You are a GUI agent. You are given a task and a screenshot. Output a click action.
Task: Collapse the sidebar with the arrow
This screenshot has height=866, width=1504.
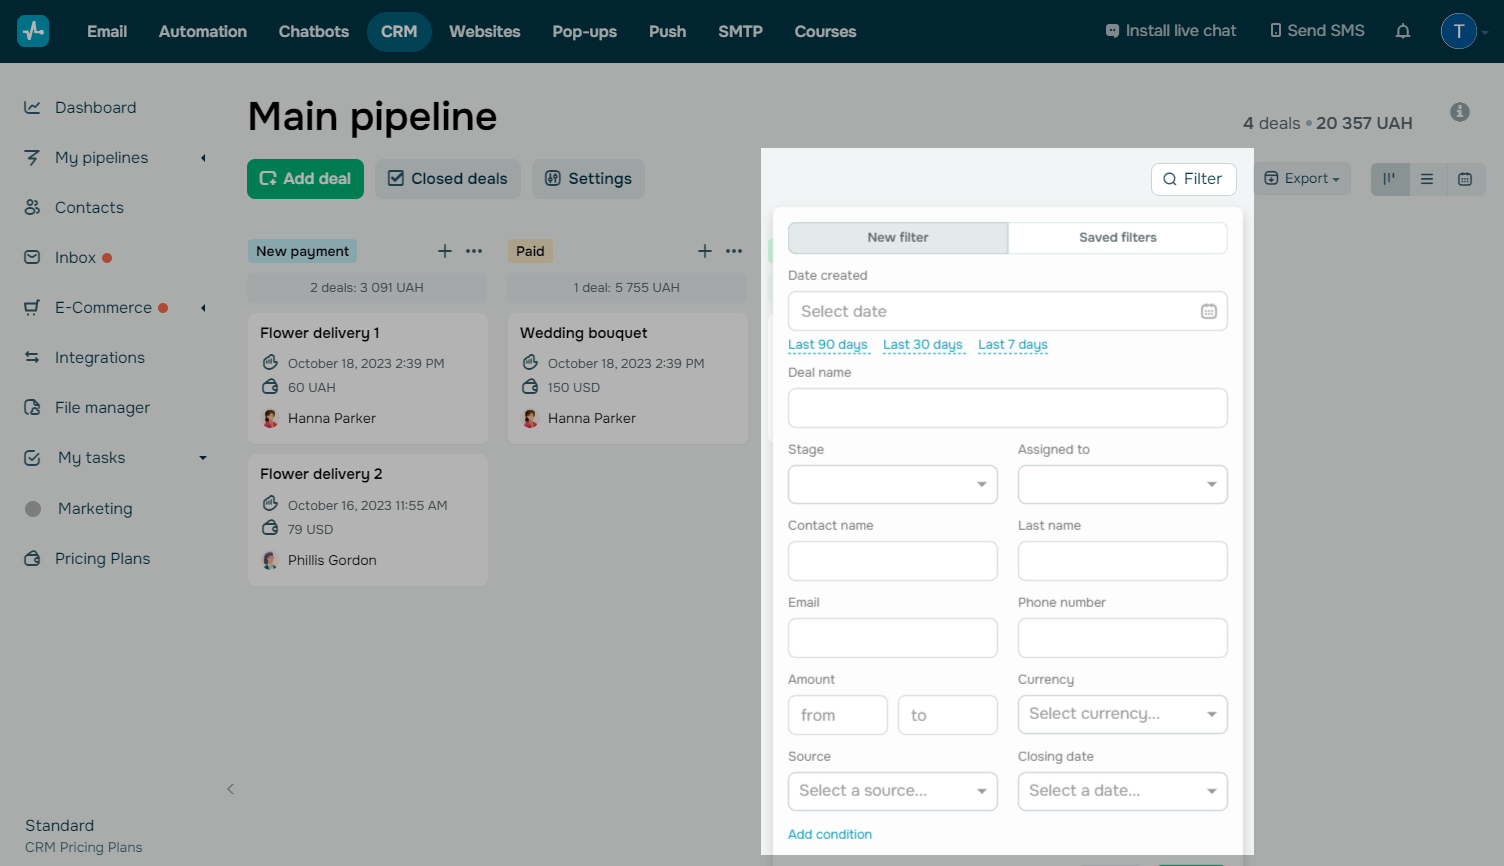230,789
